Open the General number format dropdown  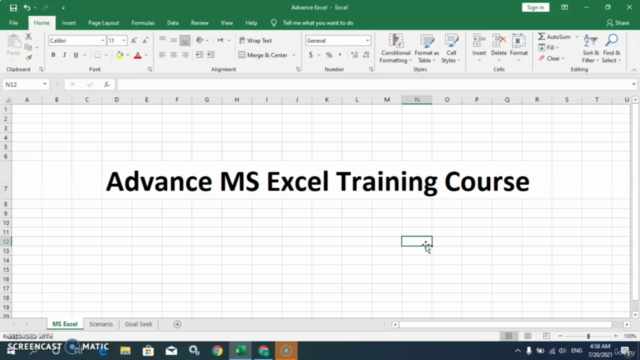coord(367,40)
